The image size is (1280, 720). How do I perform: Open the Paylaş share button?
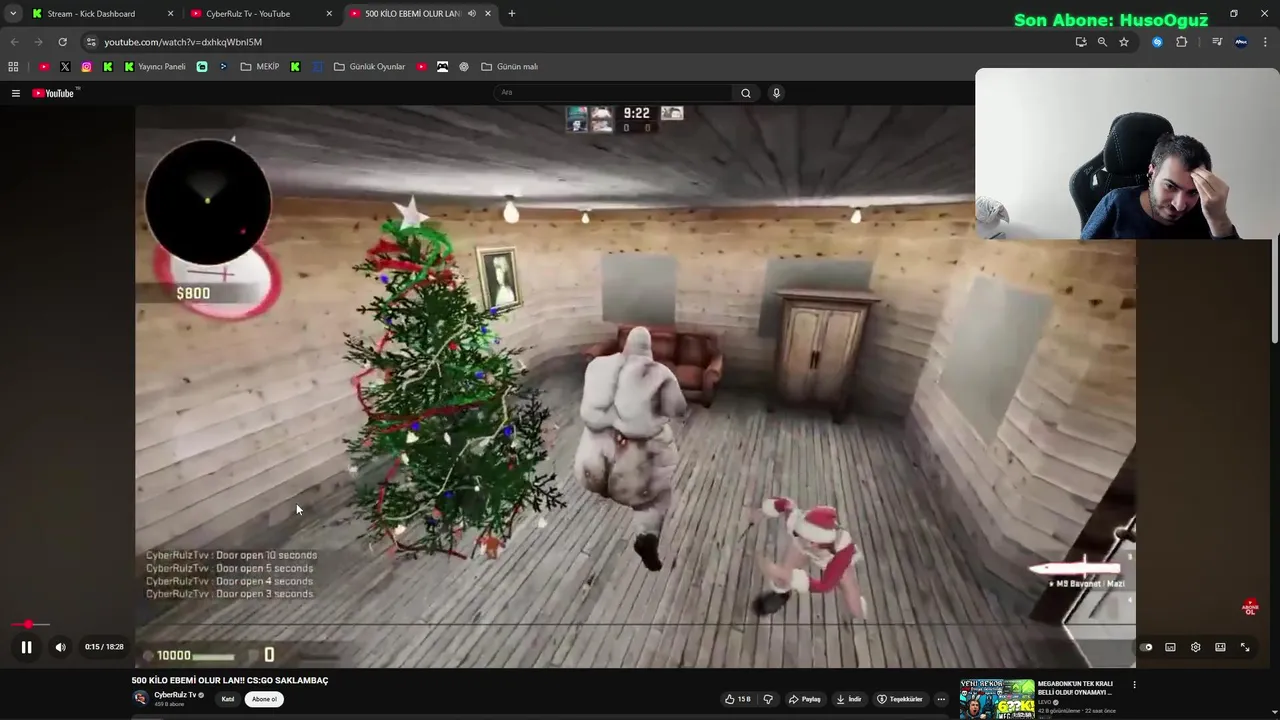(x=805, y=699)
